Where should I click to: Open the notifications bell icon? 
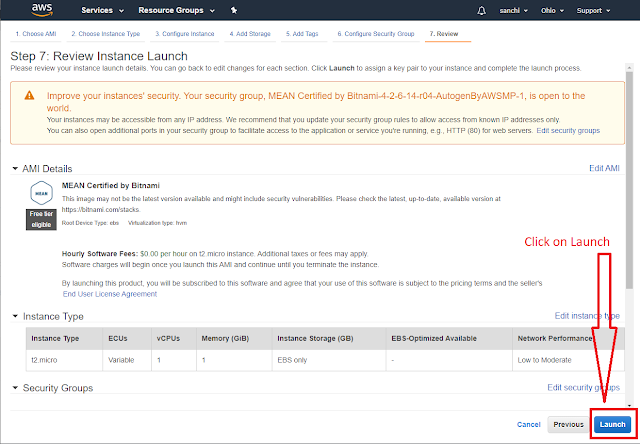[x=482, y=11]
